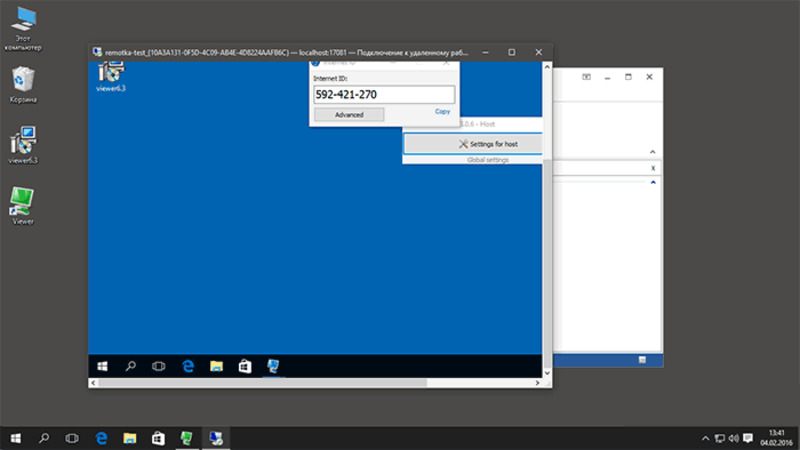Choose Settings for host menu entry

(x=473, y=144)
